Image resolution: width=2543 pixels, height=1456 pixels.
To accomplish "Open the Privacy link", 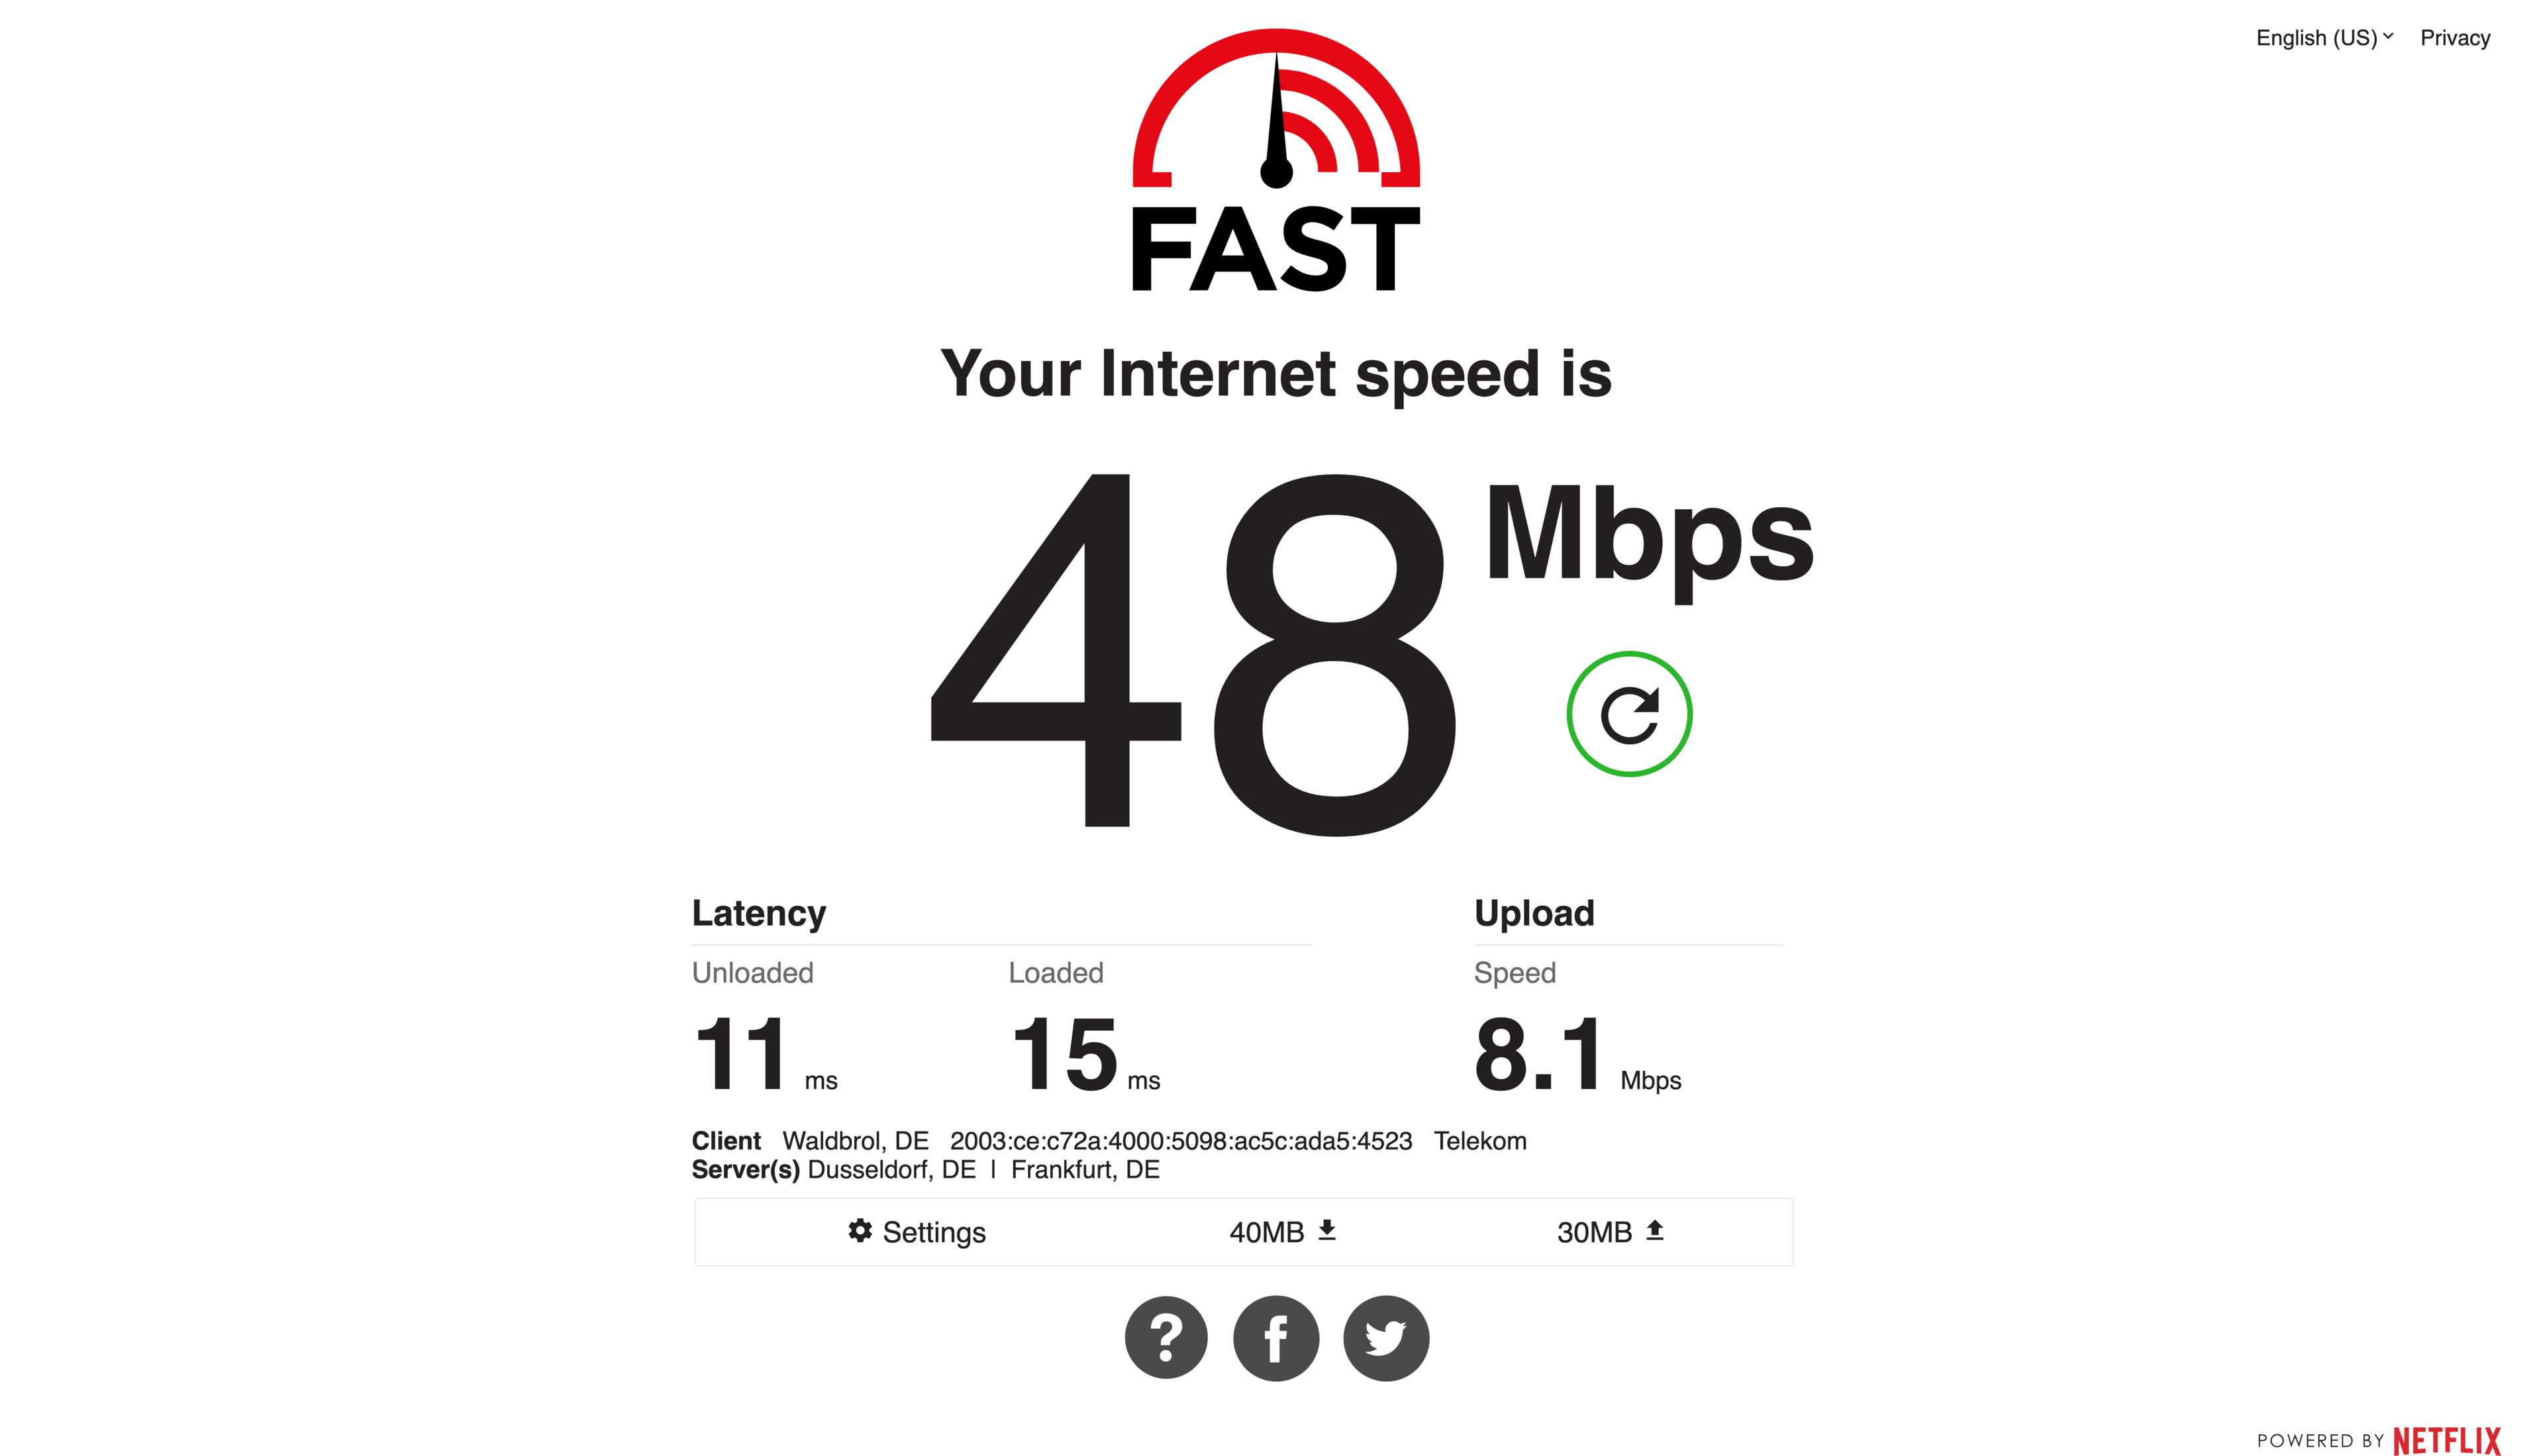I will [x=2455, y=38].
